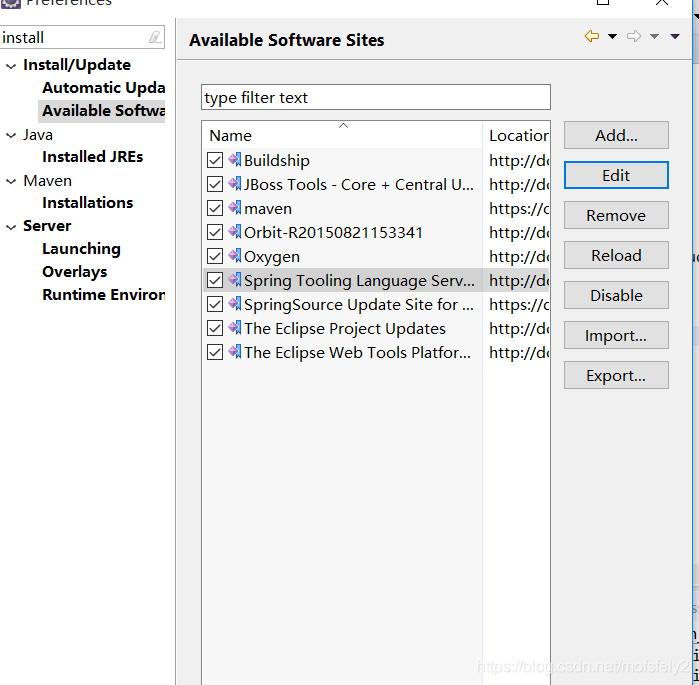Click the Import... button
The height and width of the screenshot is (685, 699).
click(x=616, y=335)
